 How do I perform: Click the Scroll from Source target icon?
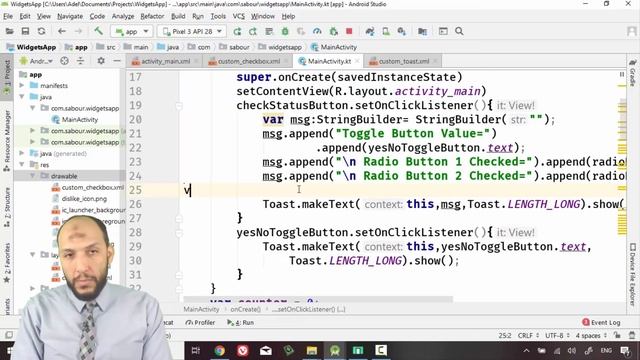(64, 61)
